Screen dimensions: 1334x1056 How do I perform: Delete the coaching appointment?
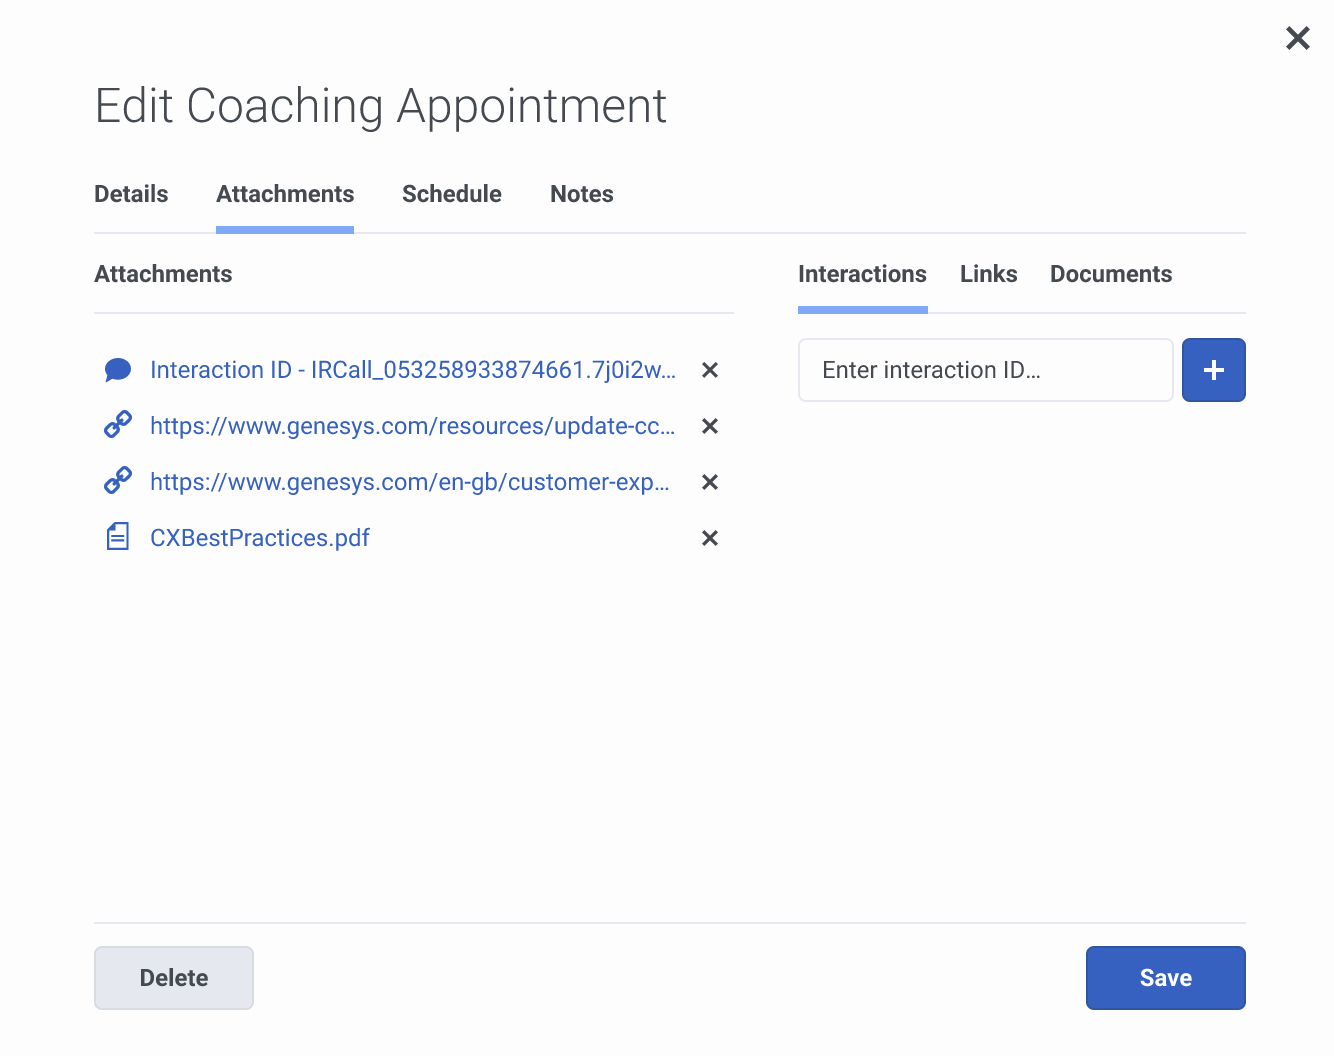(x=174, y=978)
